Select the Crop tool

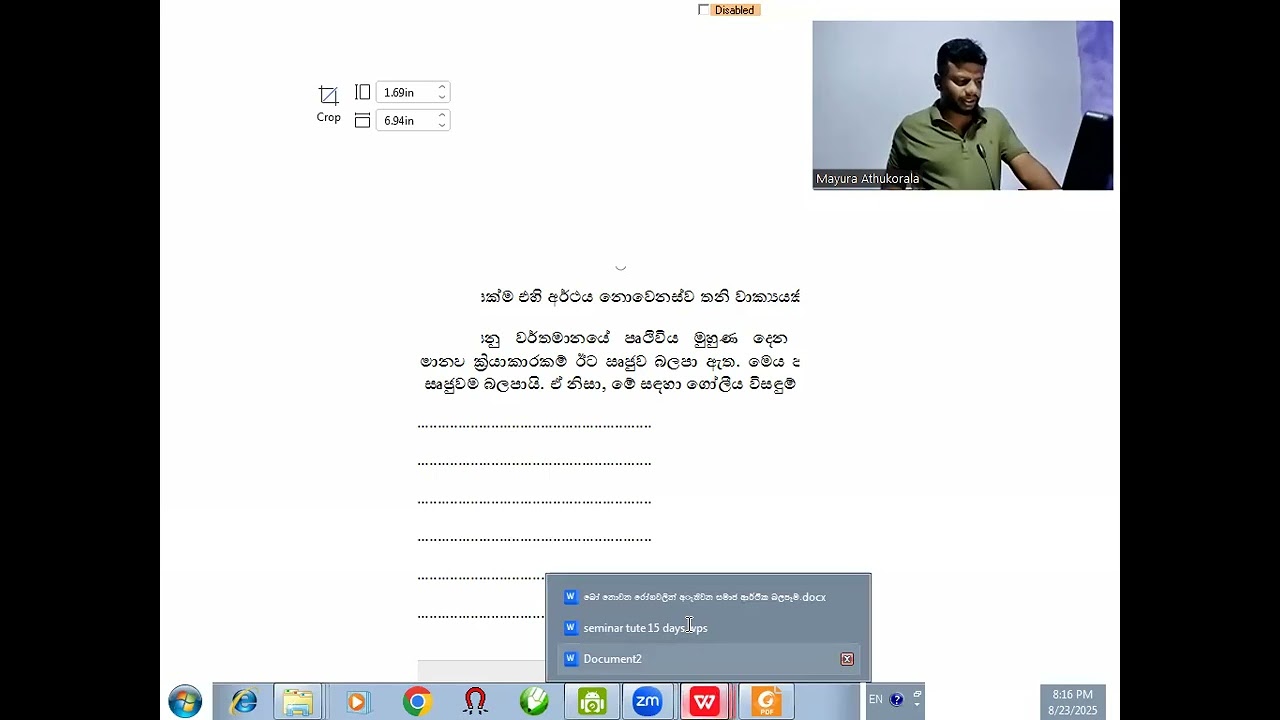click(328, 104)
